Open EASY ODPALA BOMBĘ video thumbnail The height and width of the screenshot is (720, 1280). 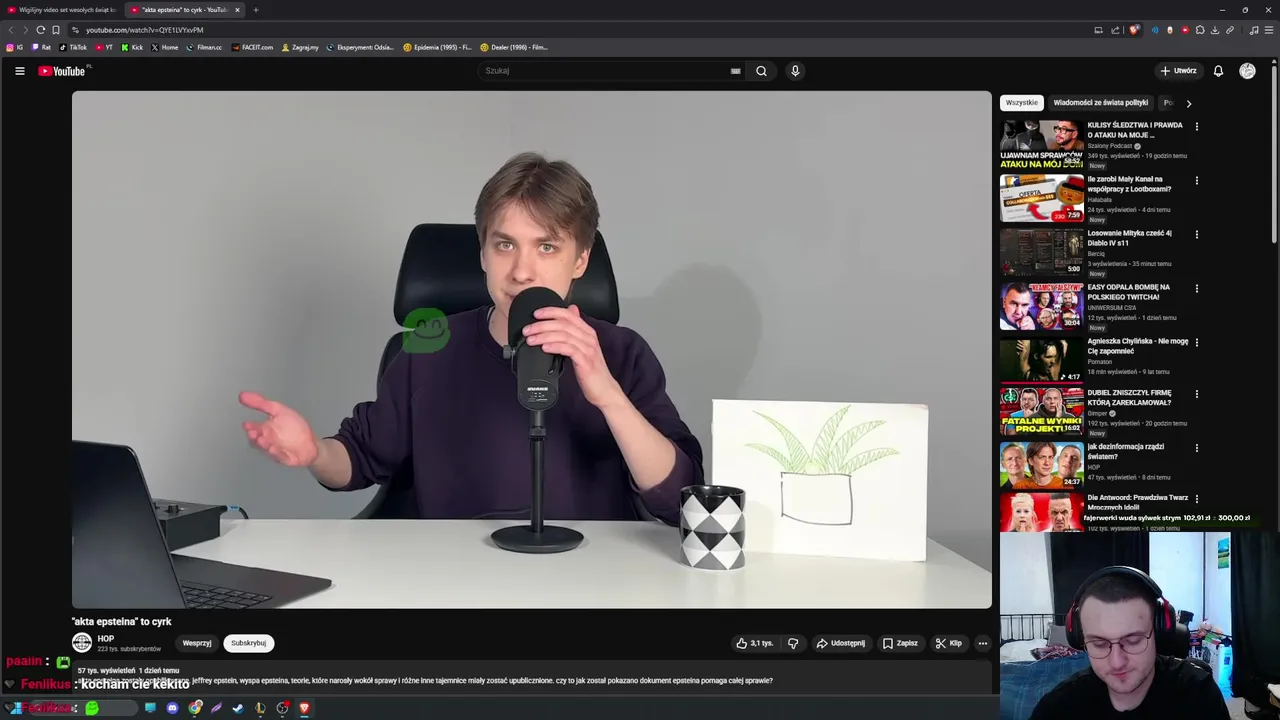tap(1042, 306)
